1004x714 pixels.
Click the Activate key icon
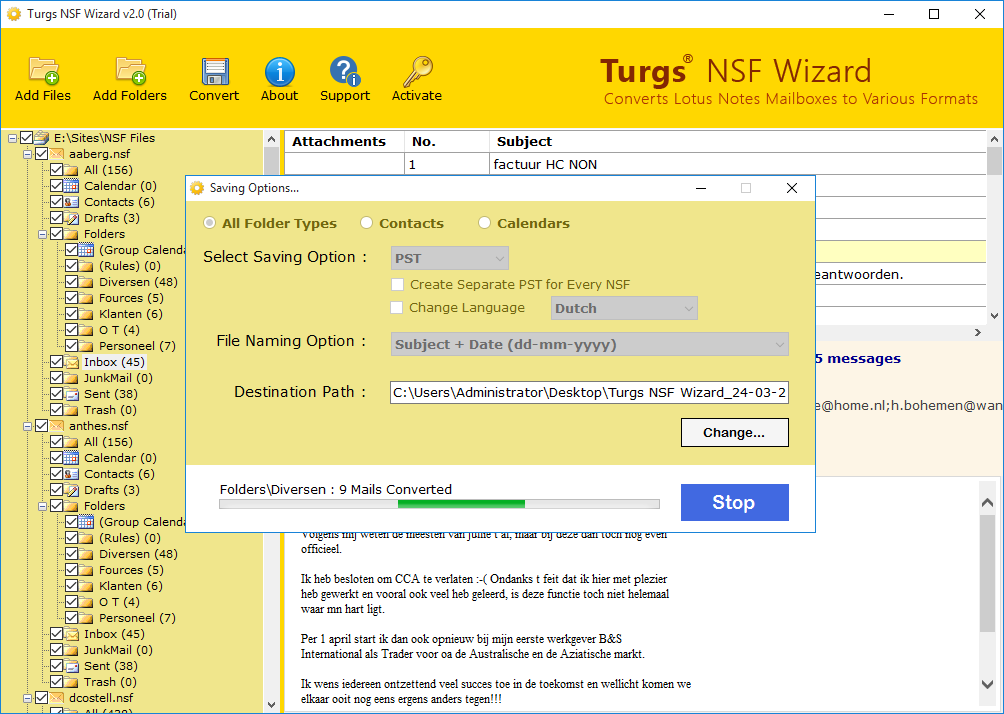click(417, 71)
